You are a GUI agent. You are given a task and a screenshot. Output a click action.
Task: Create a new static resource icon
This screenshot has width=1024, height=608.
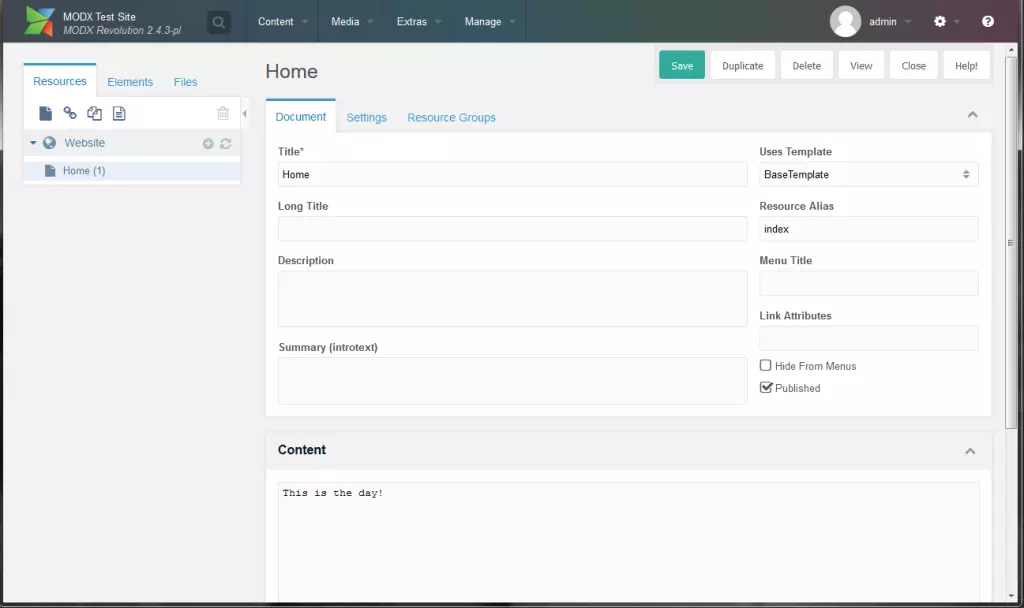119,114
